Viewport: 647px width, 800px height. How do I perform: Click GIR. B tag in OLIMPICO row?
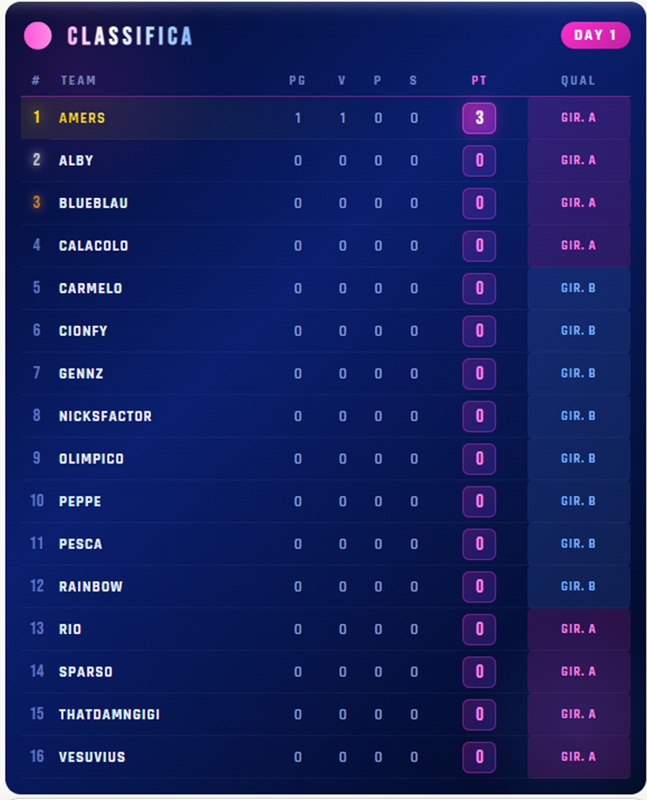(579, 459)
